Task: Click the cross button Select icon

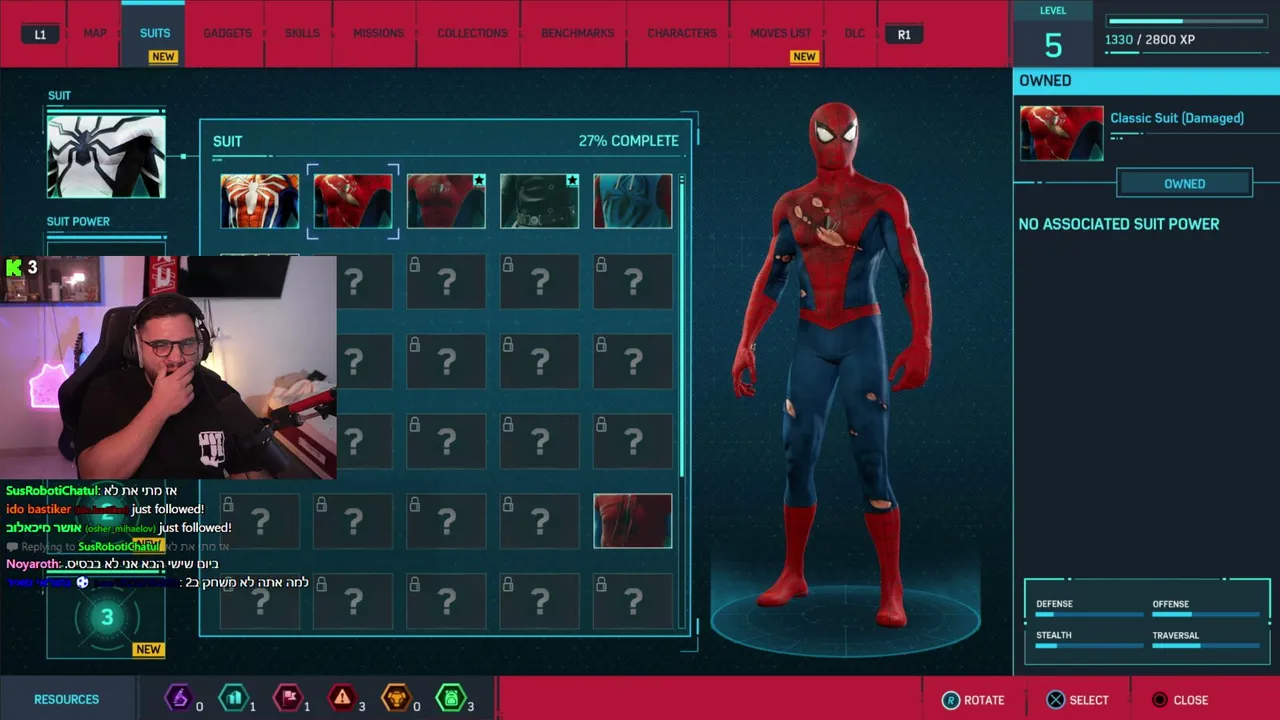Action: [x=1056, y=700]
